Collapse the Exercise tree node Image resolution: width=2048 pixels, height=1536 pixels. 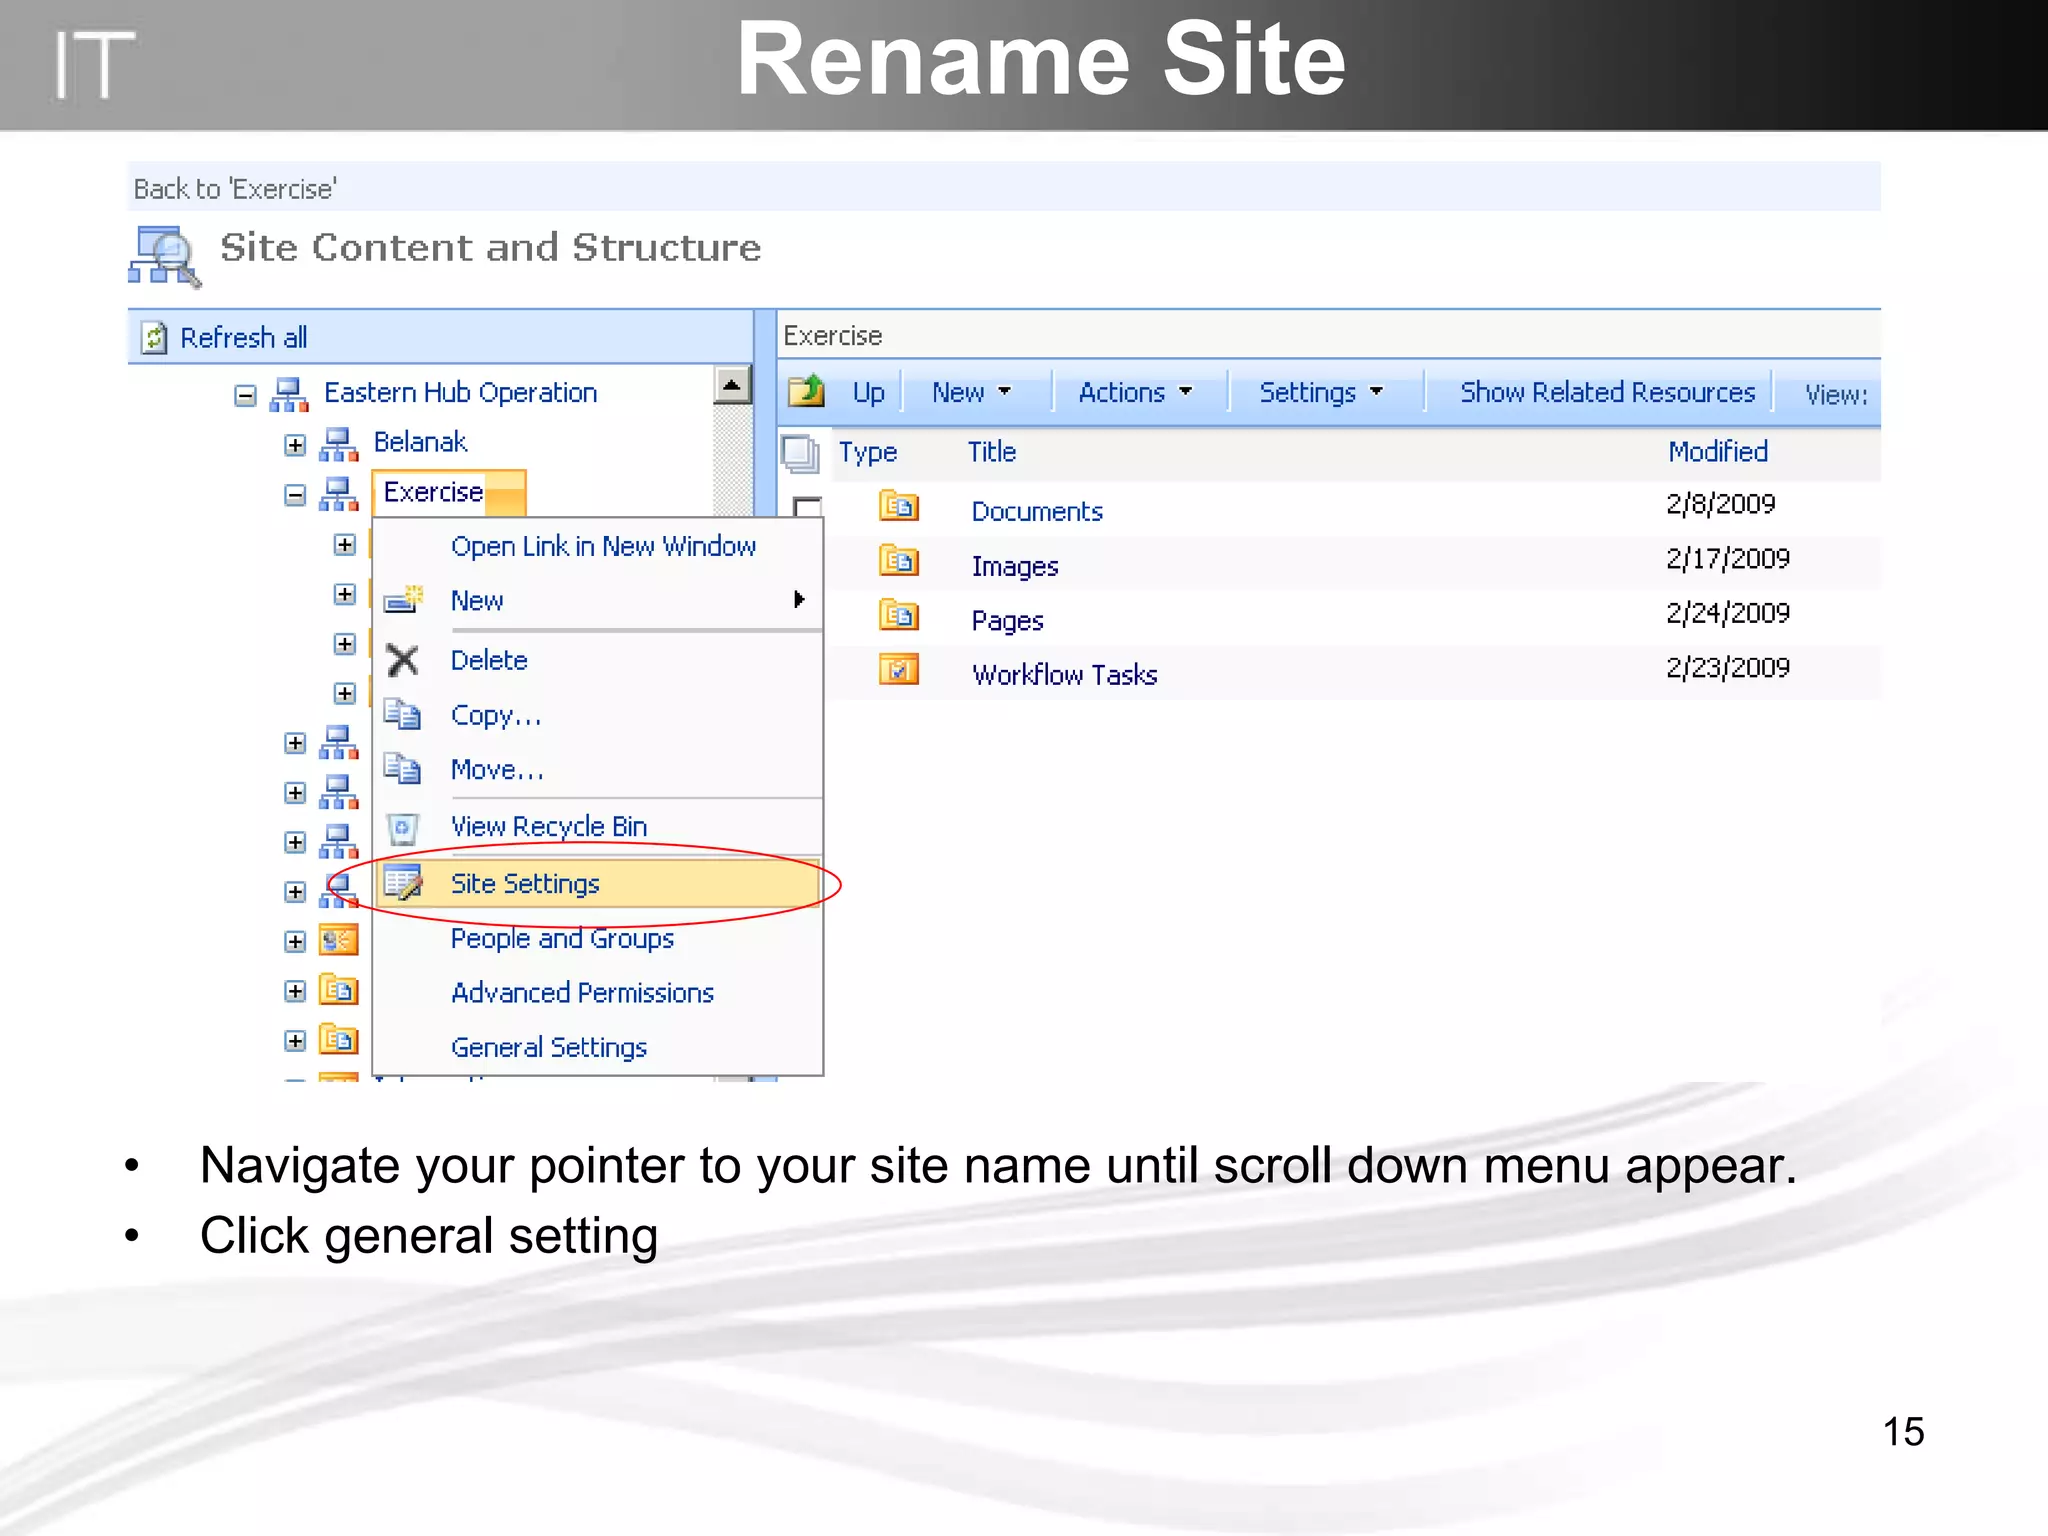coord(294,495)
